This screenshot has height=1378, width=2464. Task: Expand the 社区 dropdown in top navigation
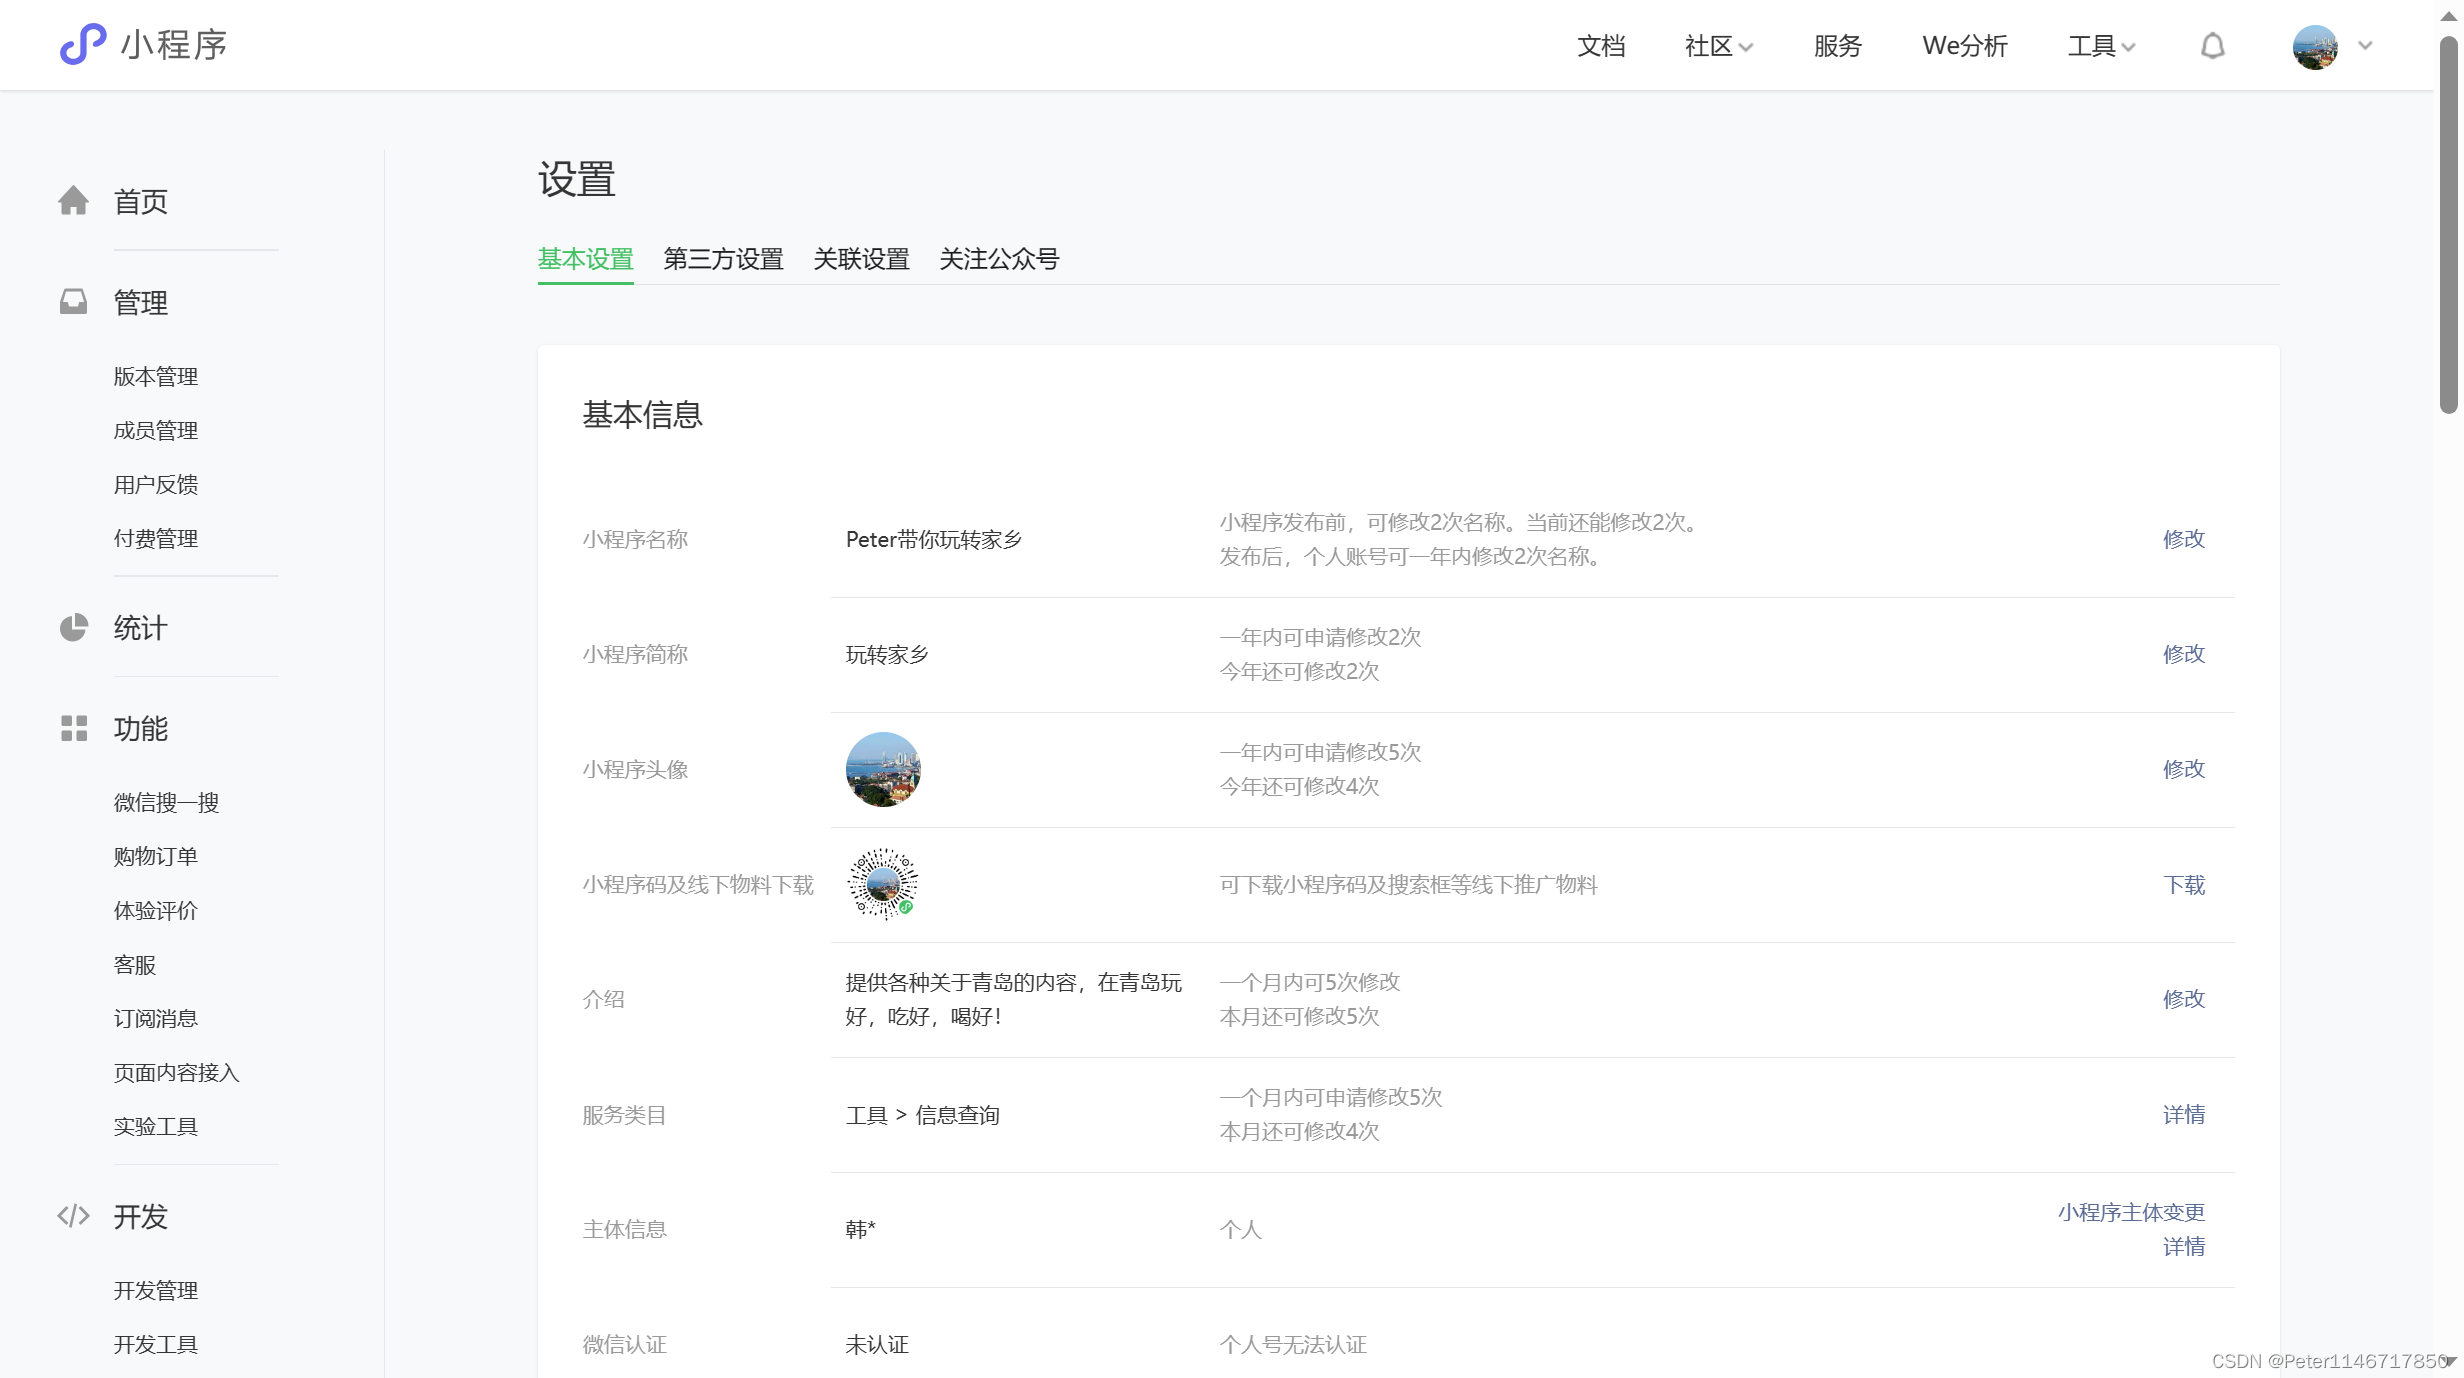[1717, 46]
